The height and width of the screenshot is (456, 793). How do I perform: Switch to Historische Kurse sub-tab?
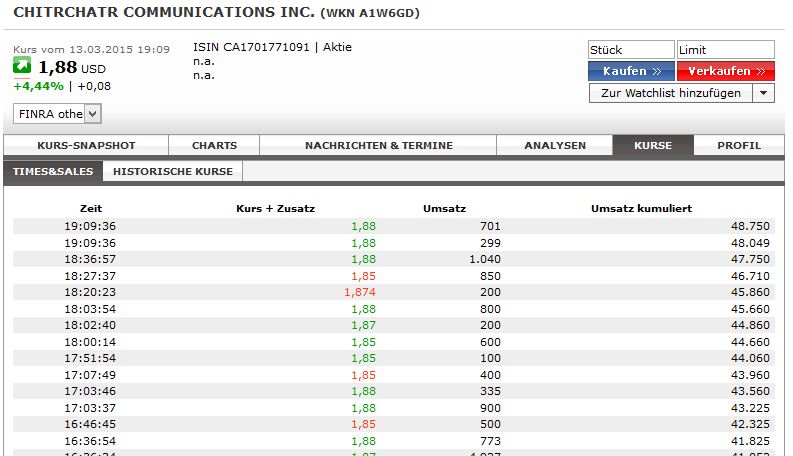[173, 171]
